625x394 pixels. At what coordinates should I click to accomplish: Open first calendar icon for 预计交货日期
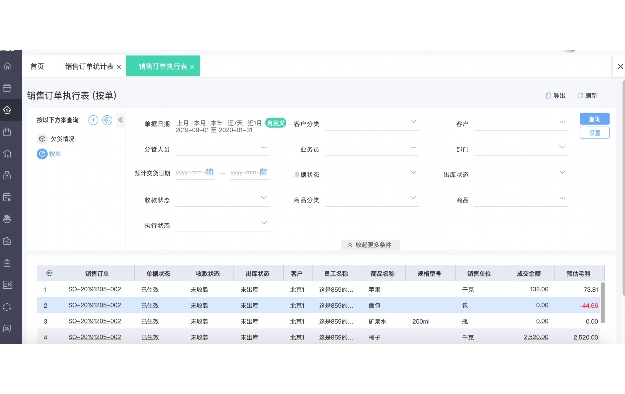coord(209,172)
